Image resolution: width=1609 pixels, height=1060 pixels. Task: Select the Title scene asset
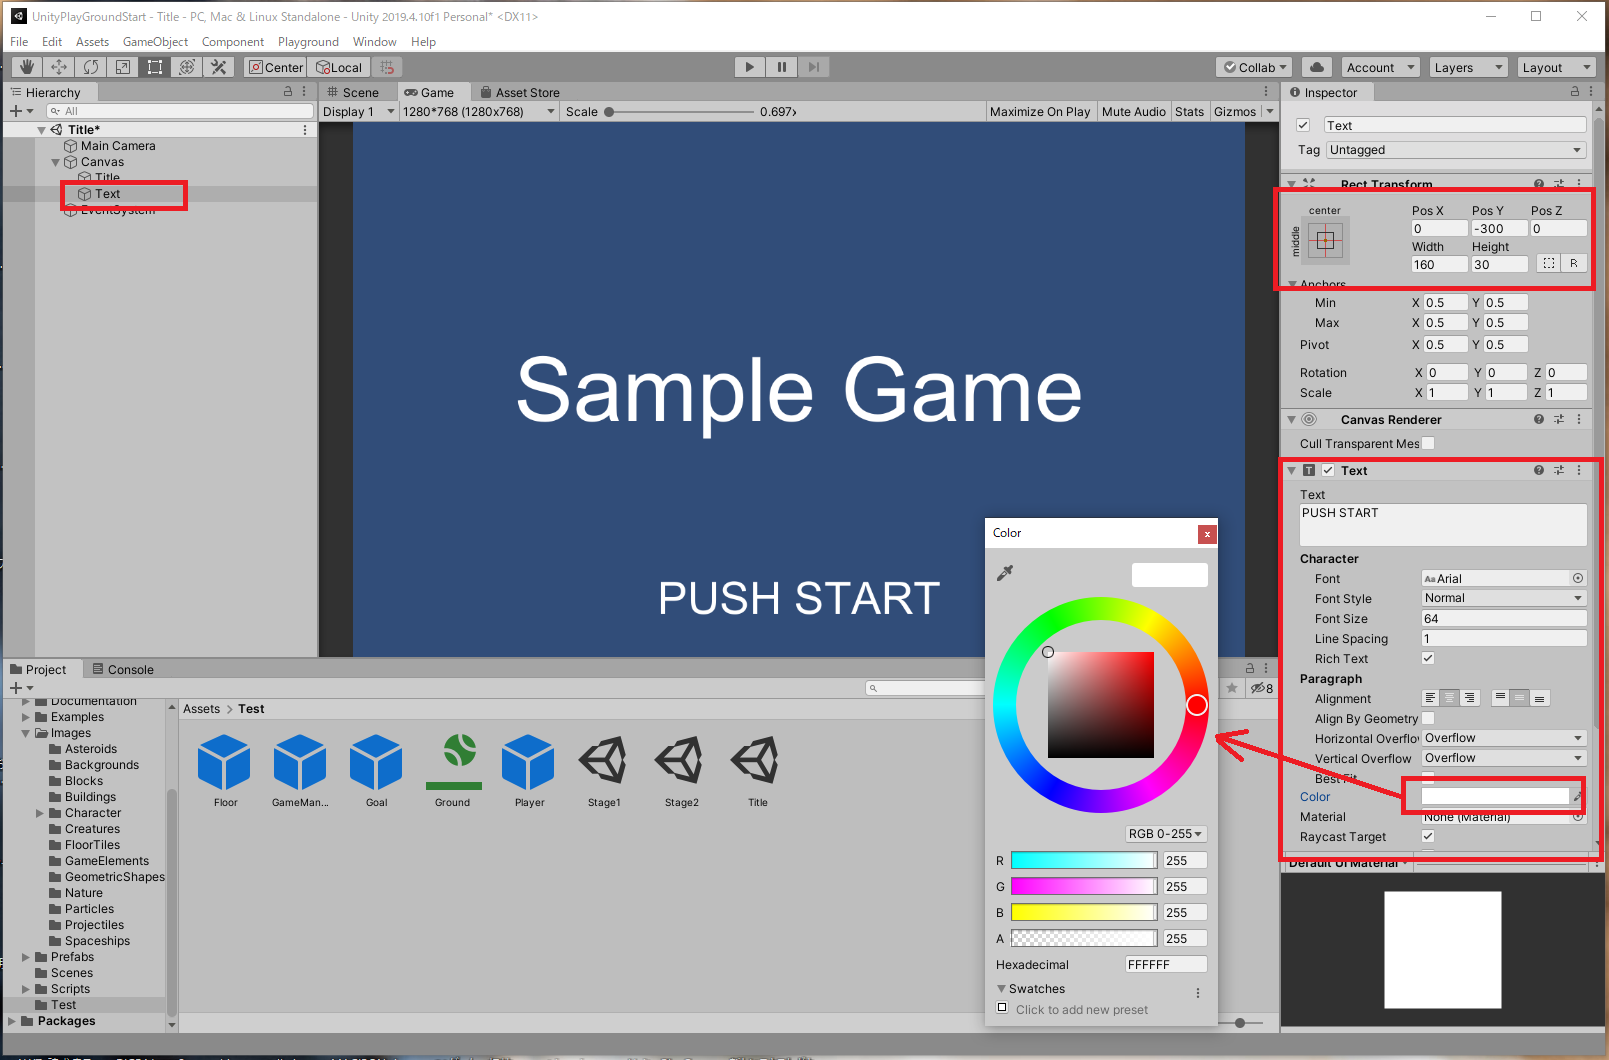click(757, 770)
